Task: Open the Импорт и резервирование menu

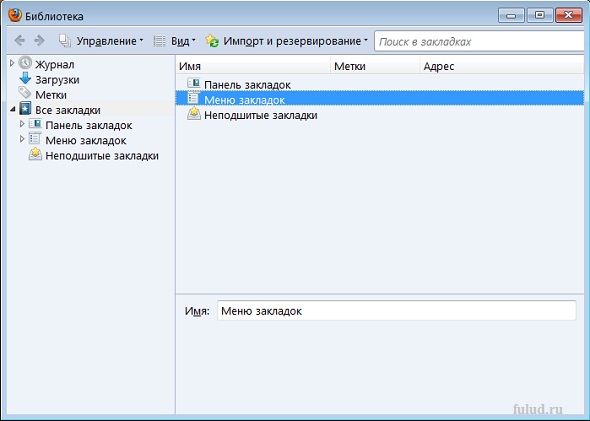Action: click(x=287, y=41)
